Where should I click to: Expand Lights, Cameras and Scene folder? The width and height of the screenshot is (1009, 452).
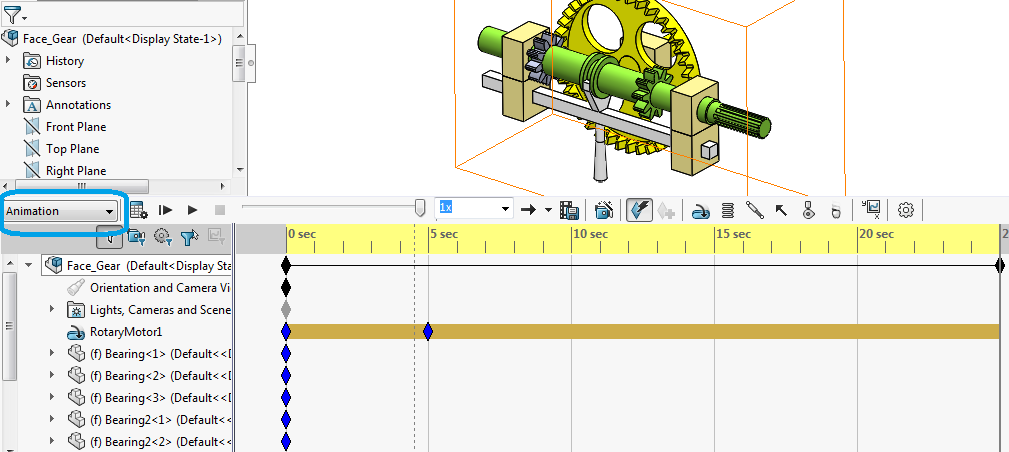[52, 310]
